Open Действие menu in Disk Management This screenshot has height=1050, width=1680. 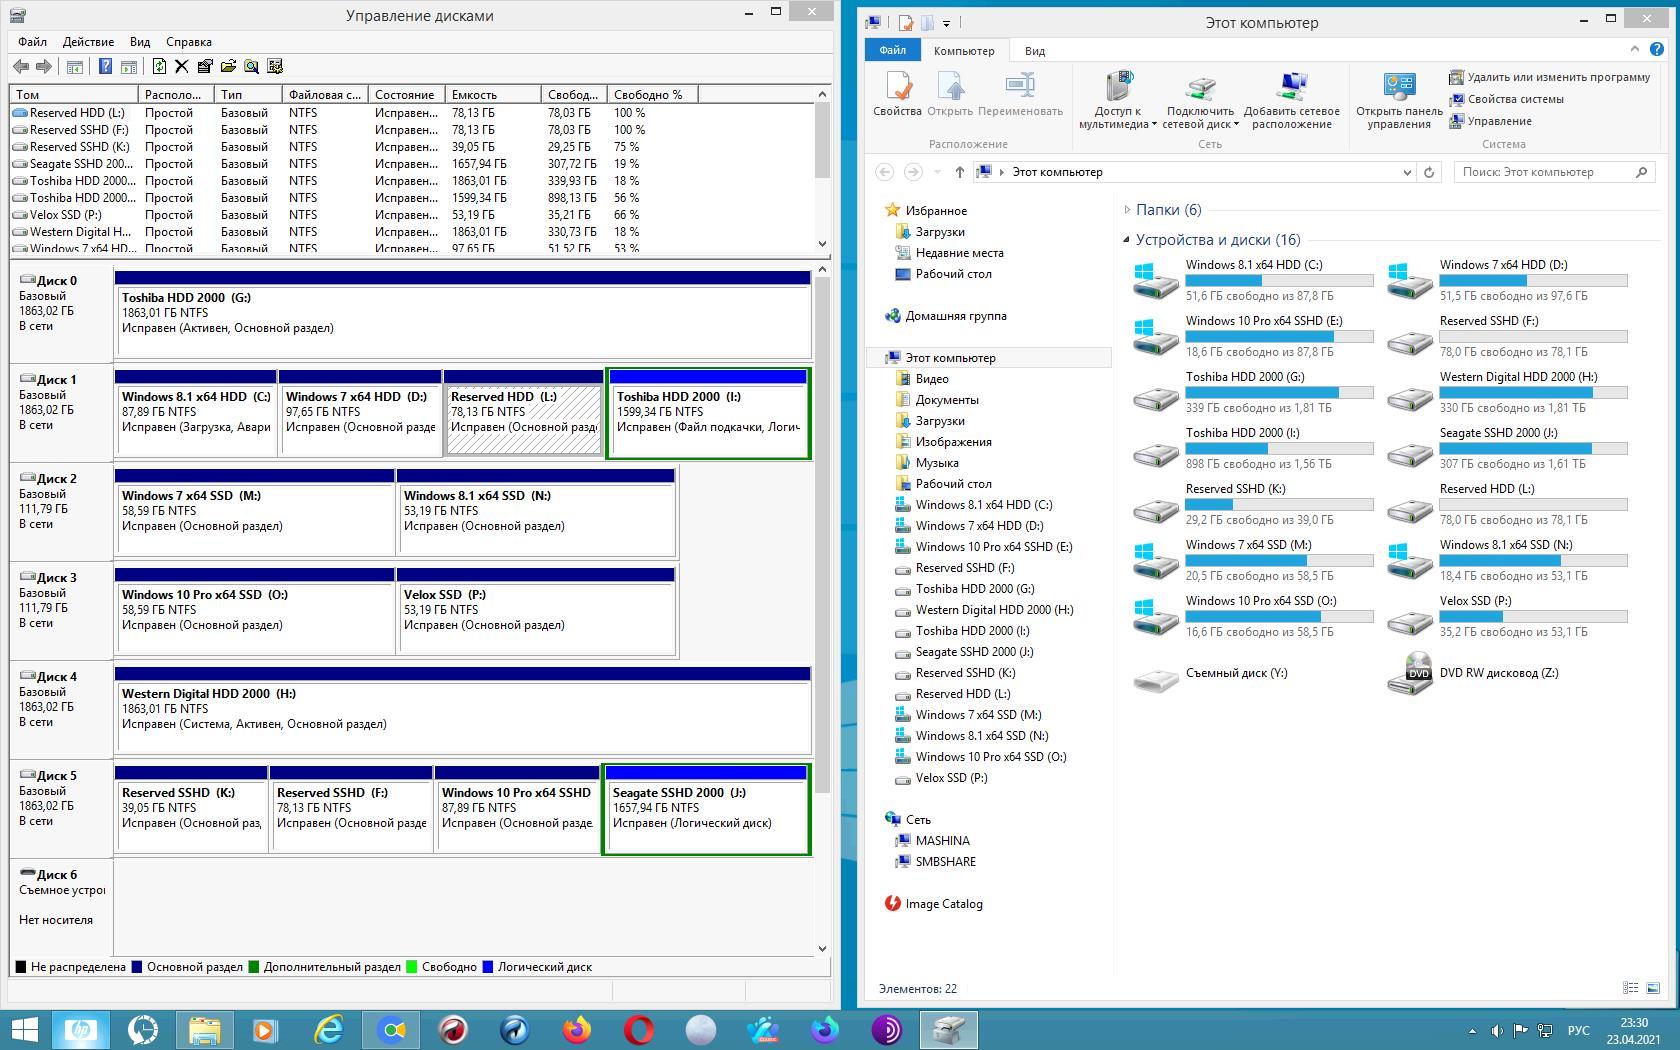click(88, 42)
